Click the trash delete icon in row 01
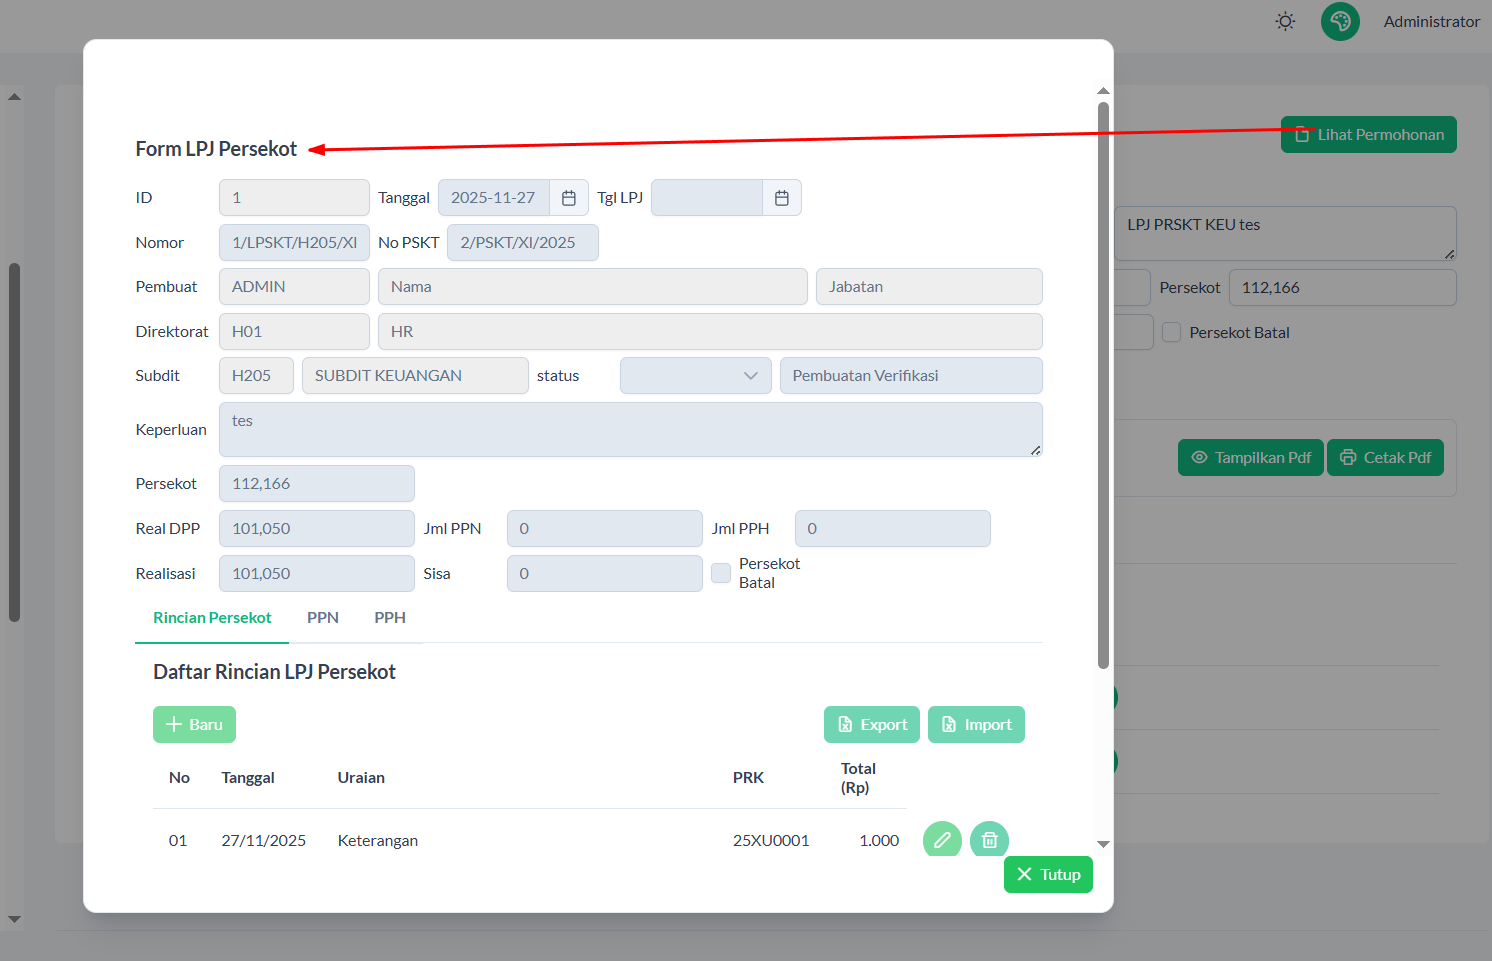The width and height of the screenshot is (1492, 961). click(989, 840)
